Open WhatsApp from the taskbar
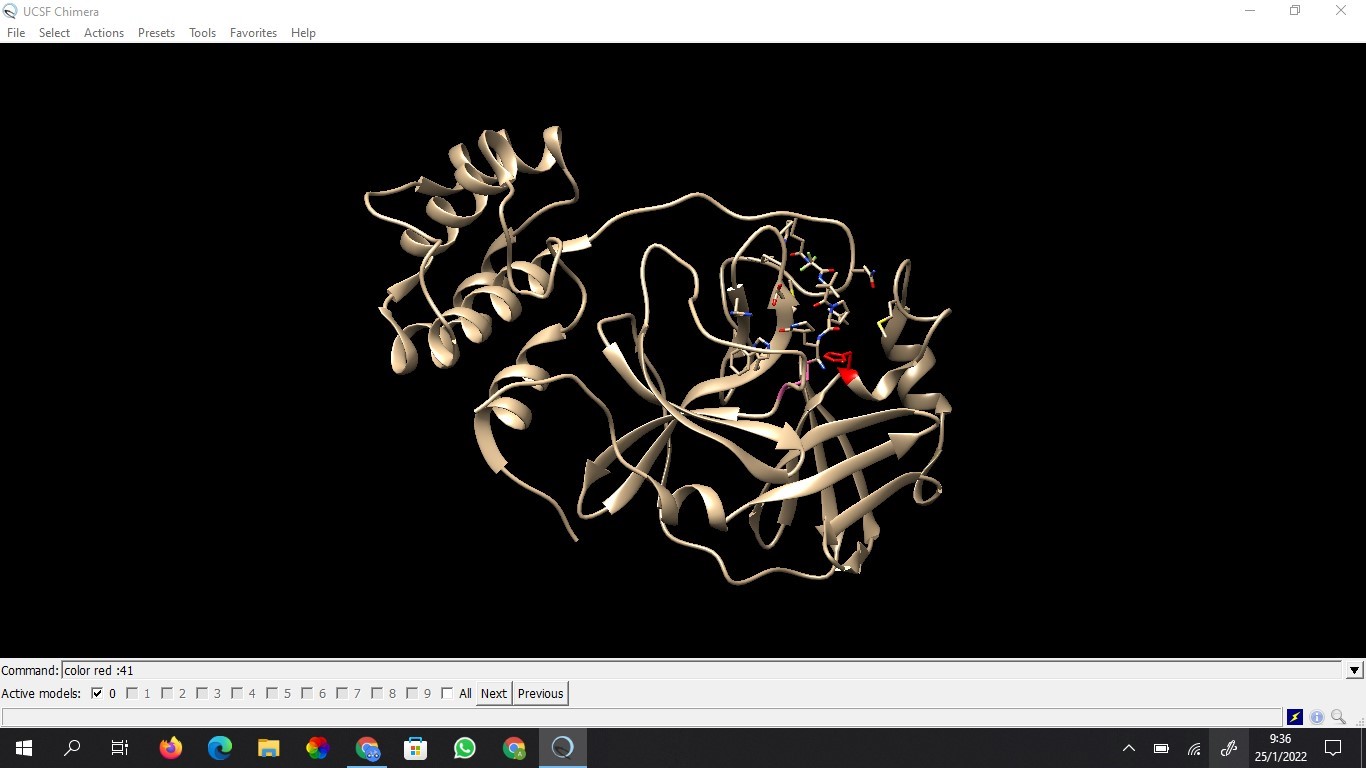This screenshot has height=768, width=1366. coord(465,748)
